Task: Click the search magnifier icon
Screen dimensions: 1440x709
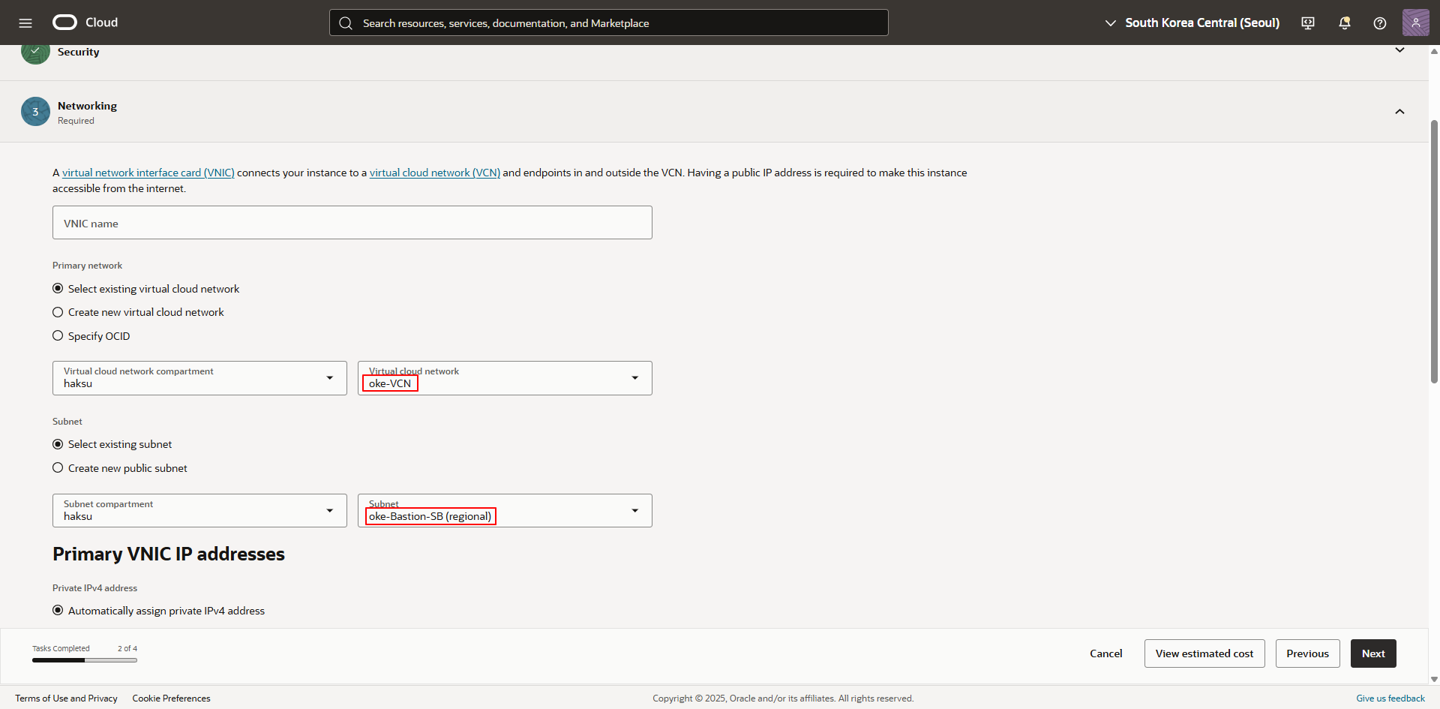Action: tap(346, 23)
